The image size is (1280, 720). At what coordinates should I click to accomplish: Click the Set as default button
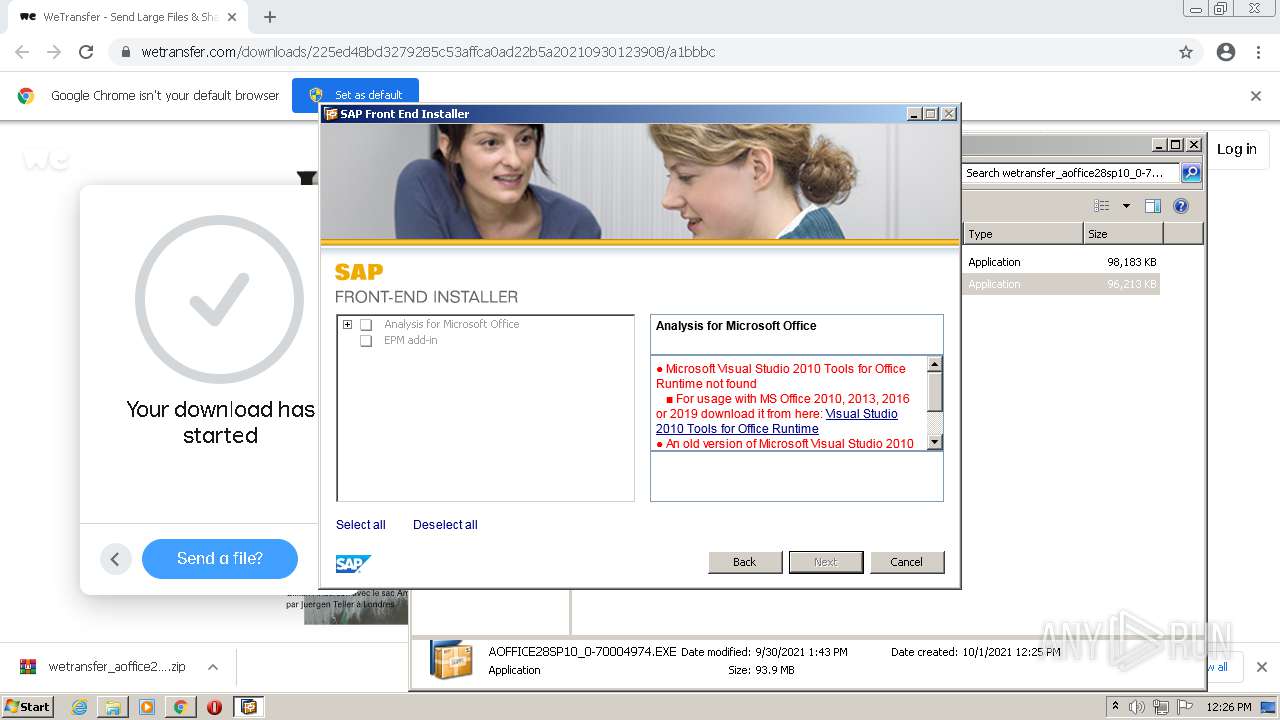tap(356, 95)
